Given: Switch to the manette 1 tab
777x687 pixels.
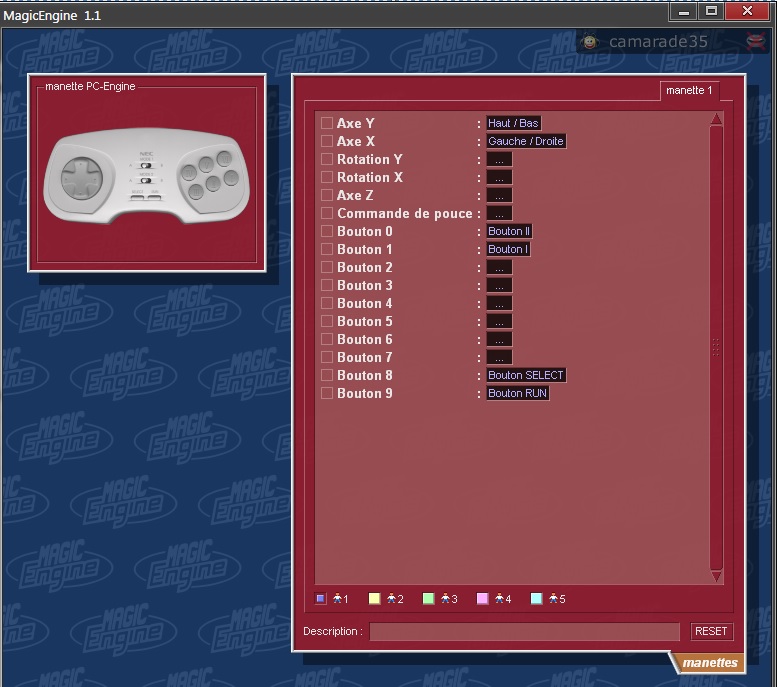Looking at the screenshot, I should [689, 90].
